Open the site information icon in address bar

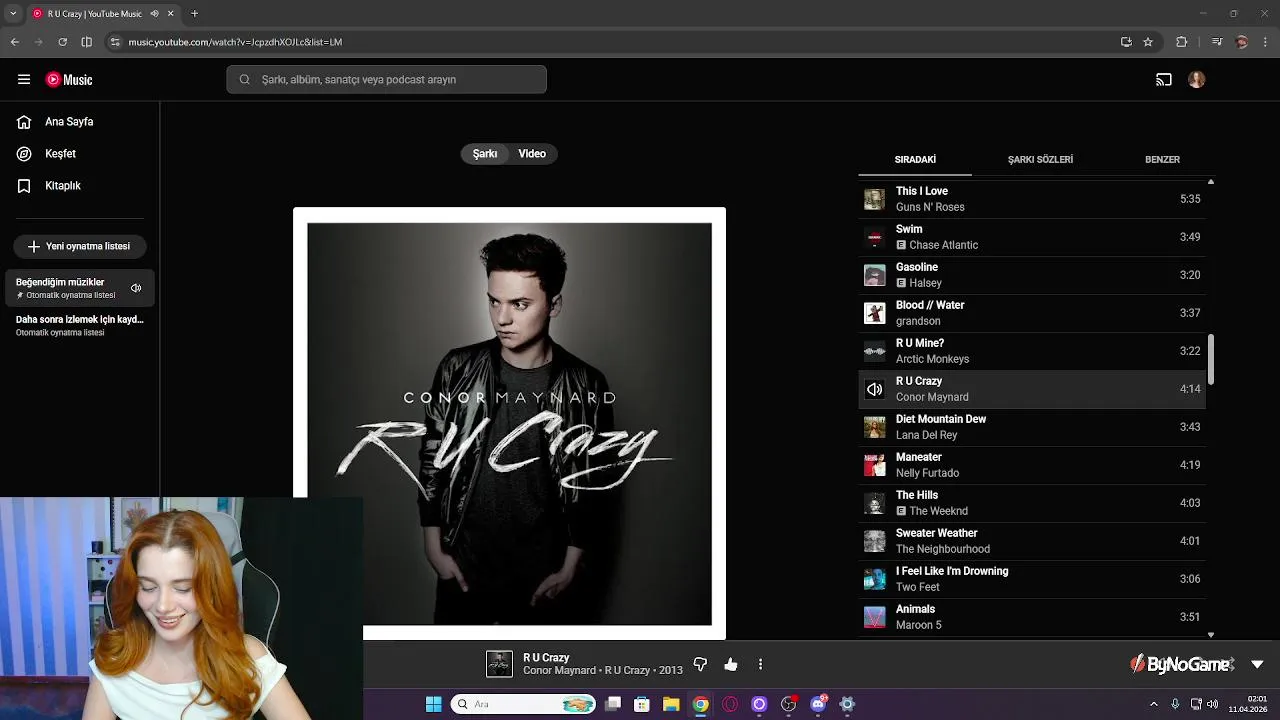(x=115, y=42)
